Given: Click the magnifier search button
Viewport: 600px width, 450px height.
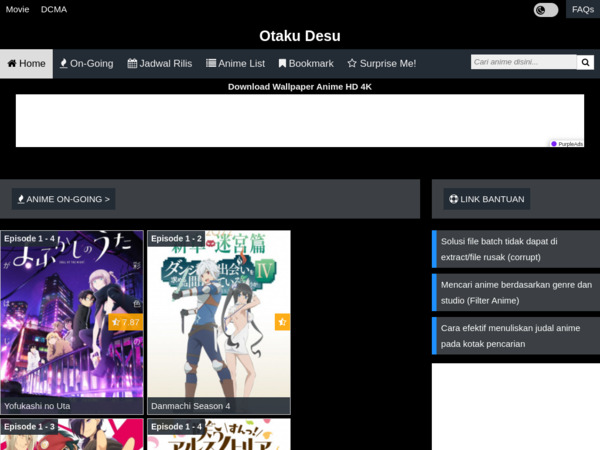Looking at the screenshot, I should tap(585, 62).
